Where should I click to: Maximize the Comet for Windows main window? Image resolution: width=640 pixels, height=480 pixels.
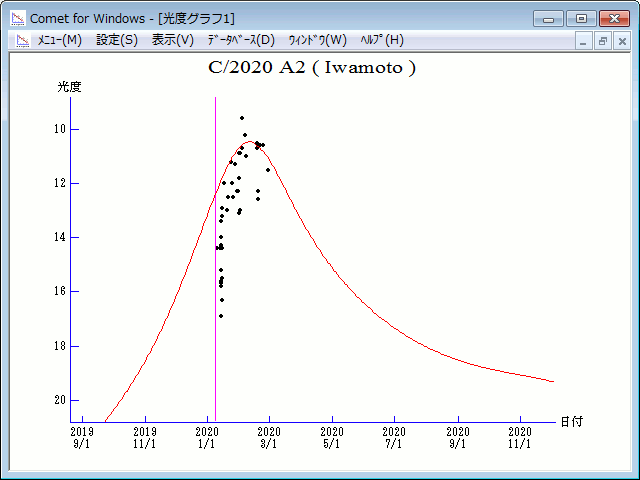(581, 19)
